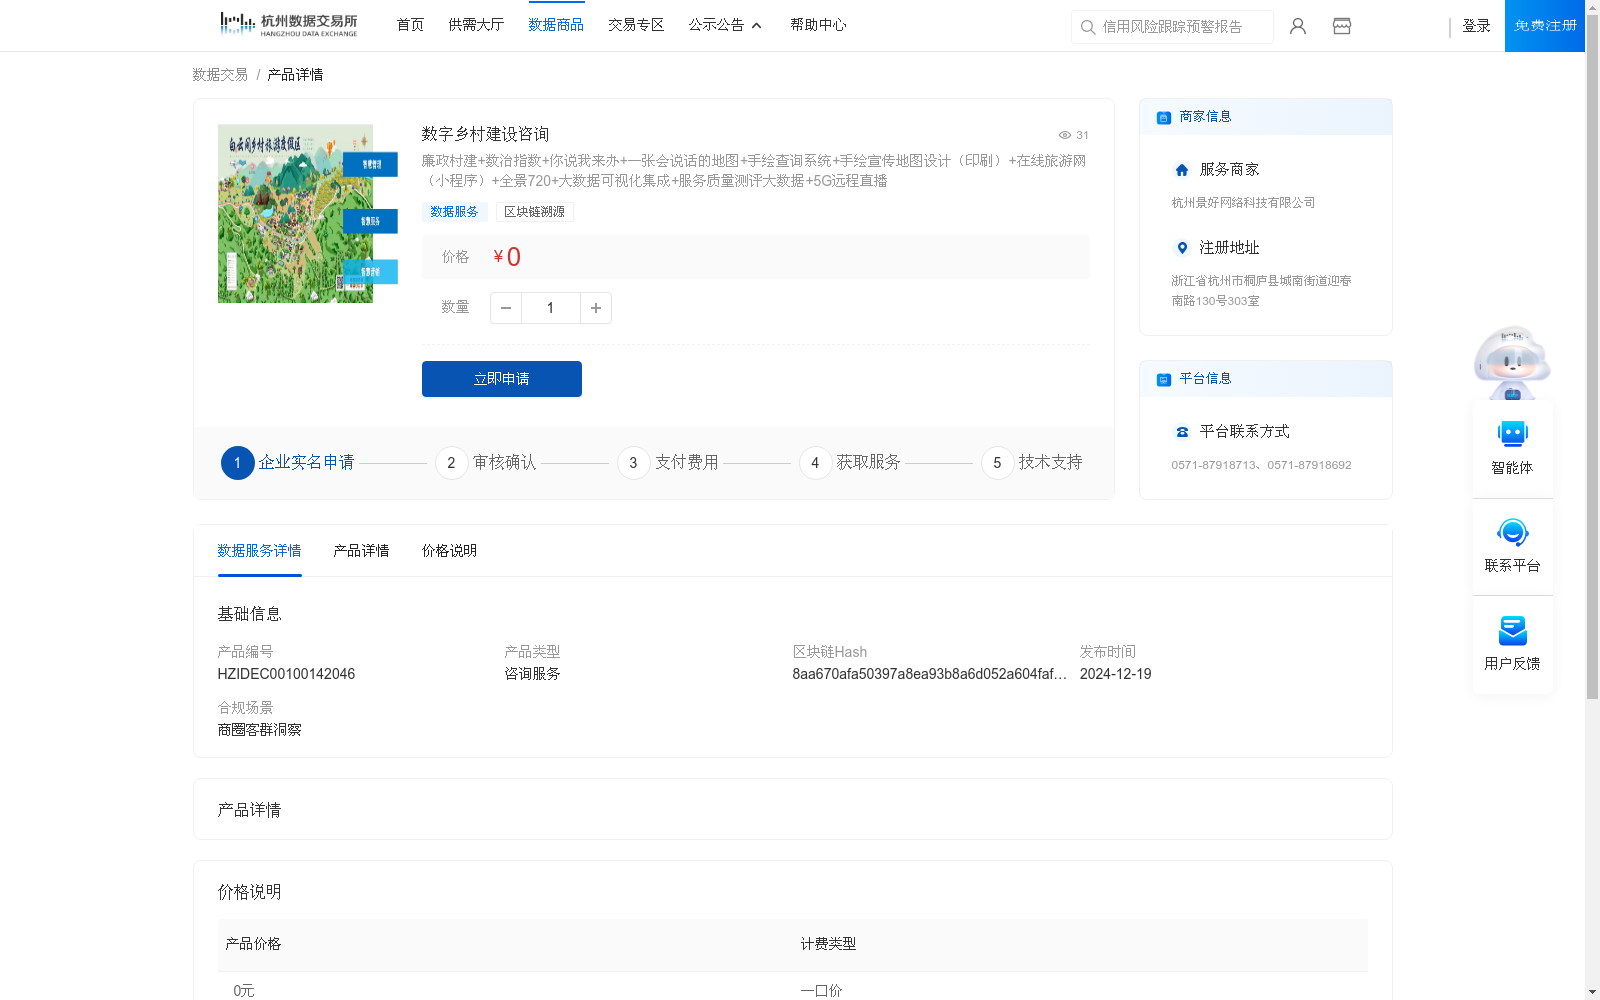Click the 免费注册 button
Viewport: 1600px width, 1000px height.
pos(1545,26)
